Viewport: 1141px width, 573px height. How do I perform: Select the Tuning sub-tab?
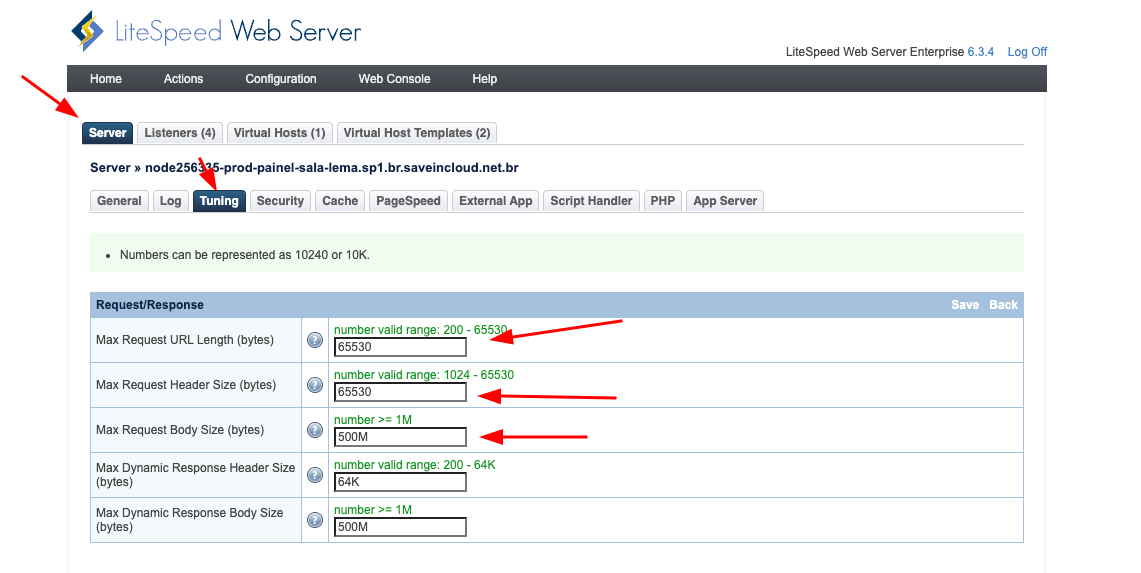pyautogui.click(x=219, y=201)
